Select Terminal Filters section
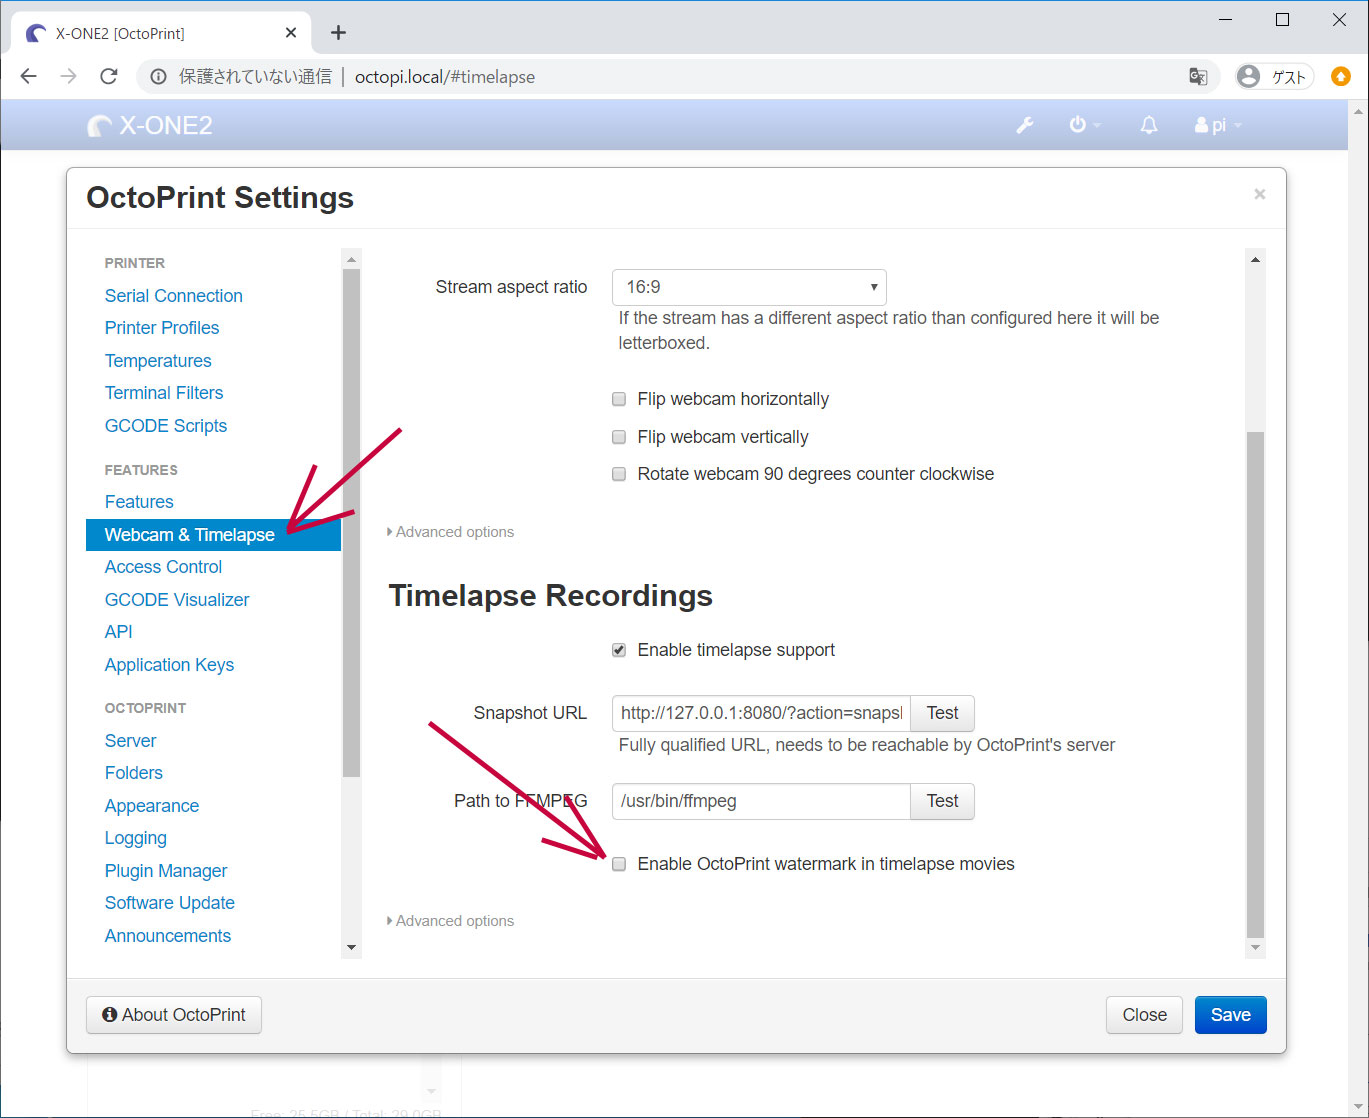Screen dimensions: 1369x1118 tap(164, 393)
